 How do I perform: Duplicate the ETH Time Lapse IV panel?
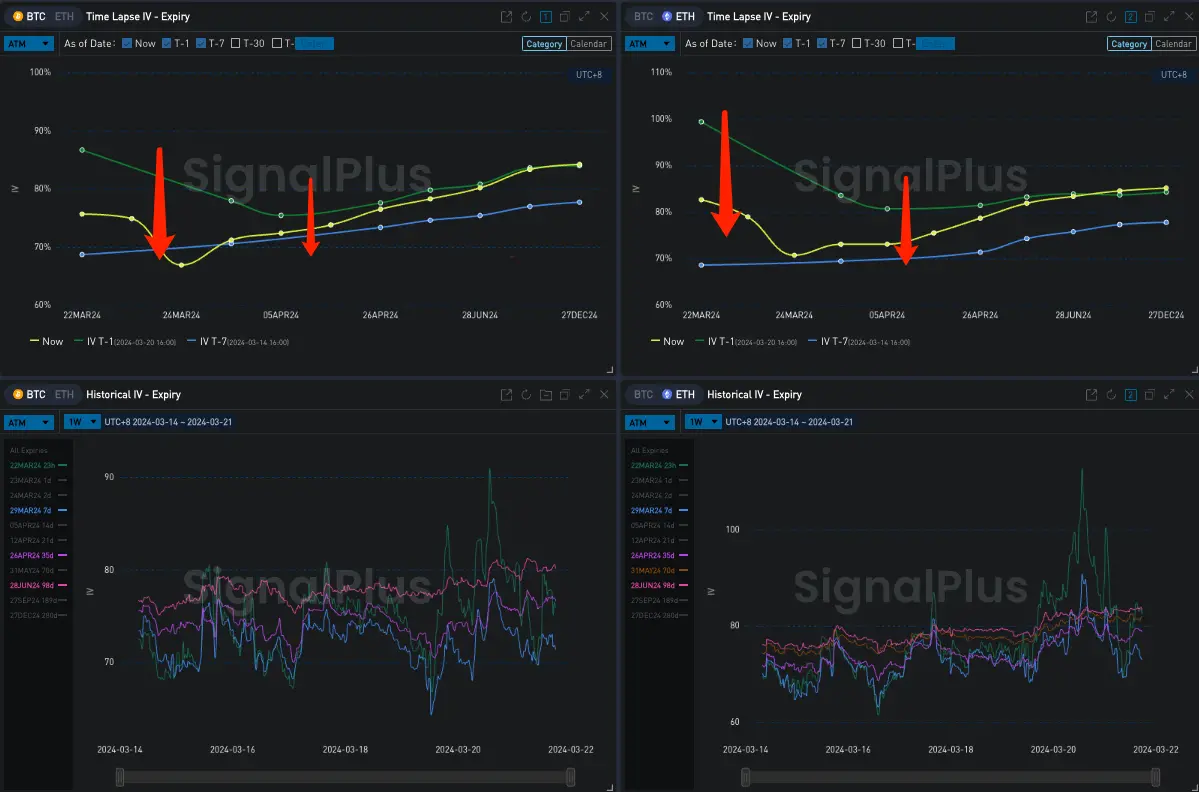(1148, 17)
